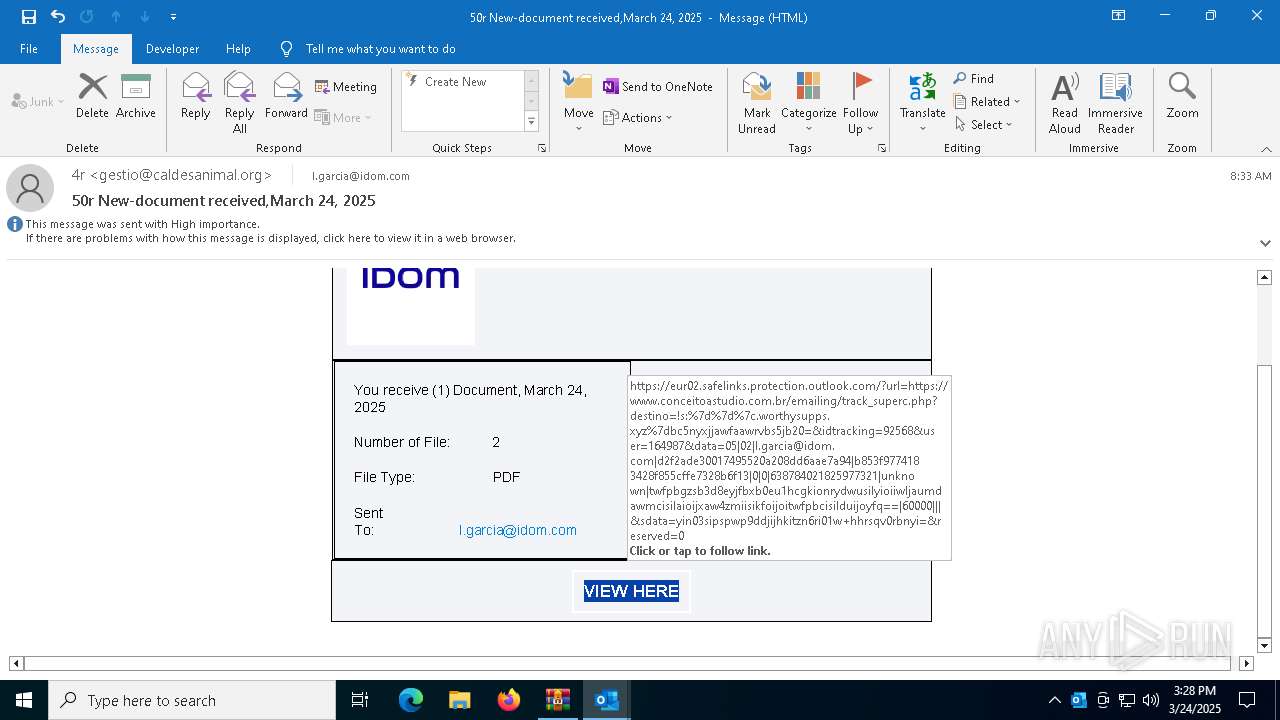The width and height of the screenshot is (1280, 720).
Task: Open the Related dropdown
Action: click(x=987, y=101)
